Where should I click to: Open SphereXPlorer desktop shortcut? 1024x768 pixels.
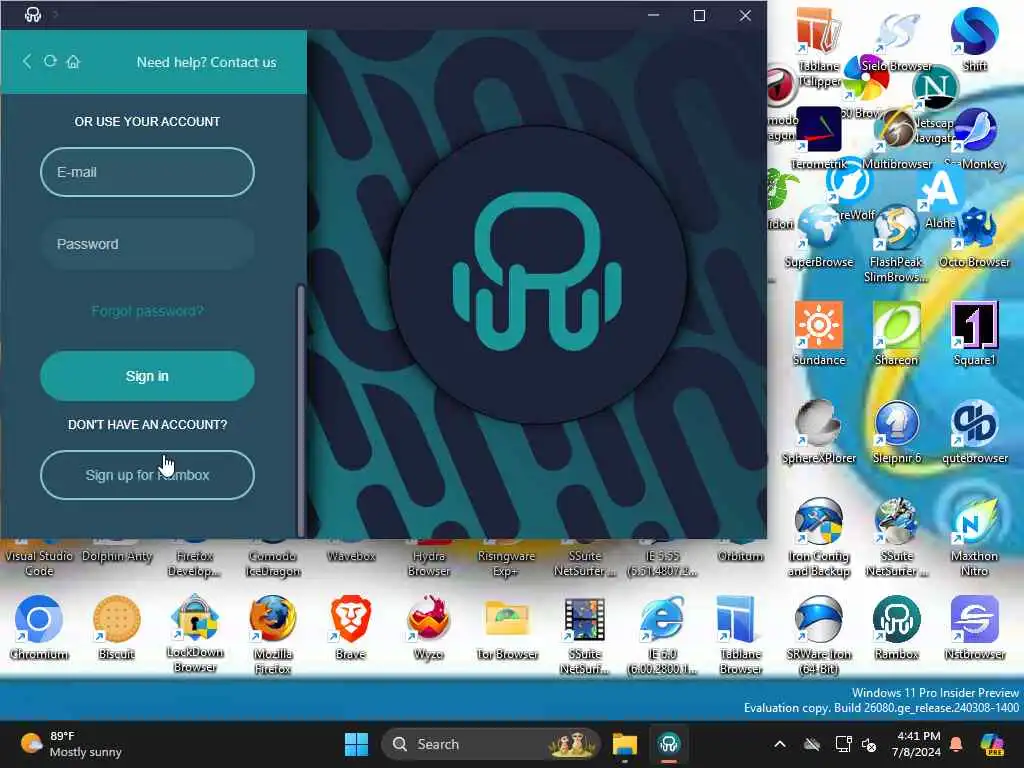pyautogui.click(x=818, y=431)
